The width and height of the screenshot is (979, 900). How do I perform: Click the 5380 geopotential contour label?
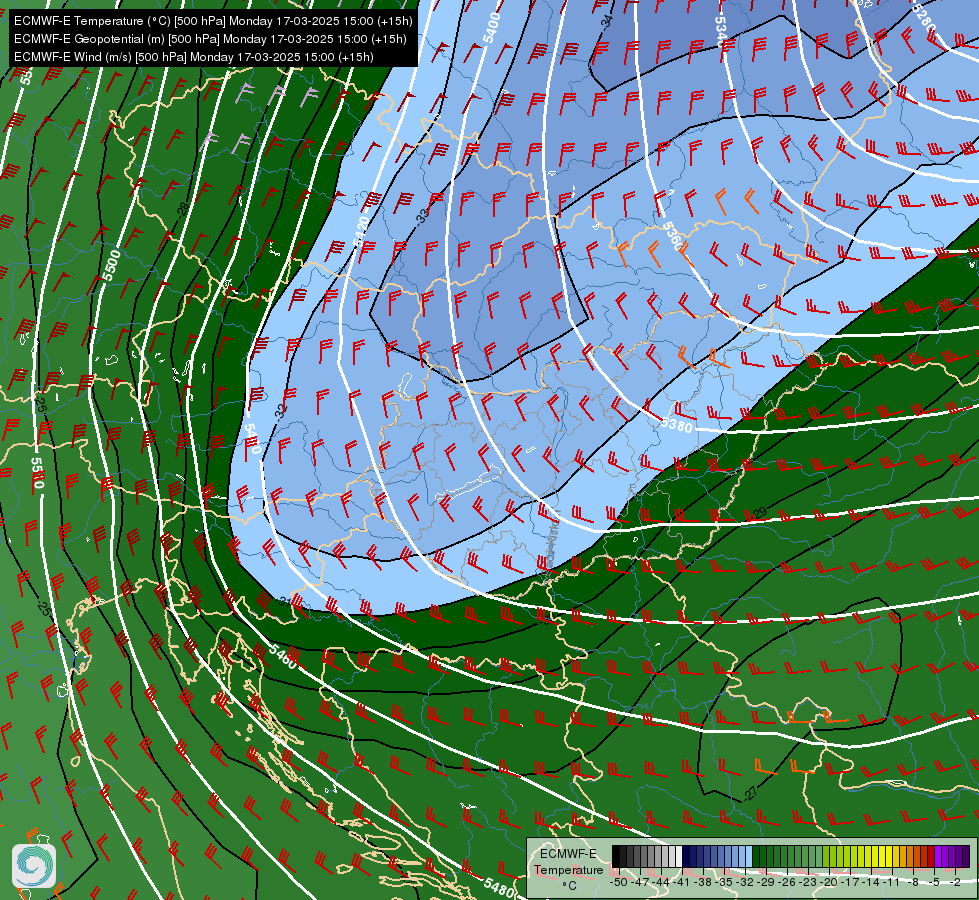[677, 425]
